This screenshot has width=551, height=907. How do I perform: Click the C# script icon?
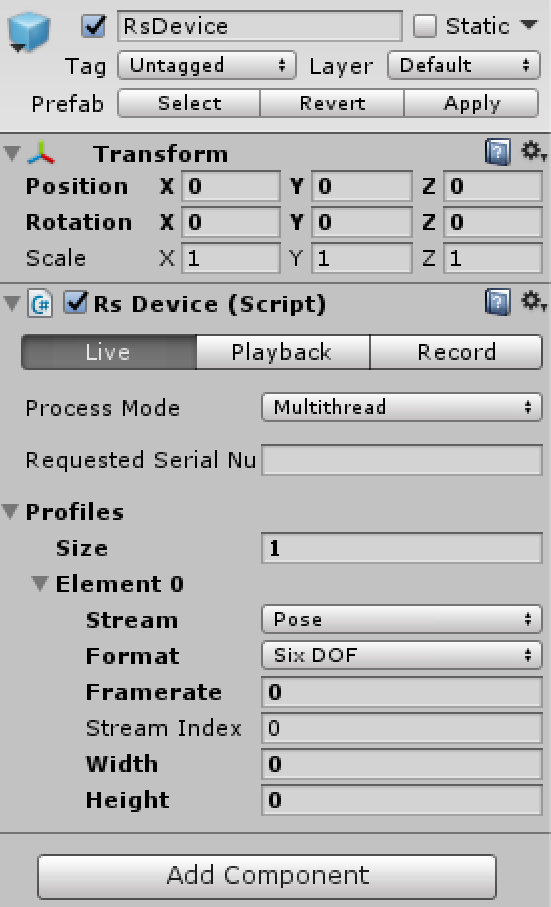click(x=40, y=304)
